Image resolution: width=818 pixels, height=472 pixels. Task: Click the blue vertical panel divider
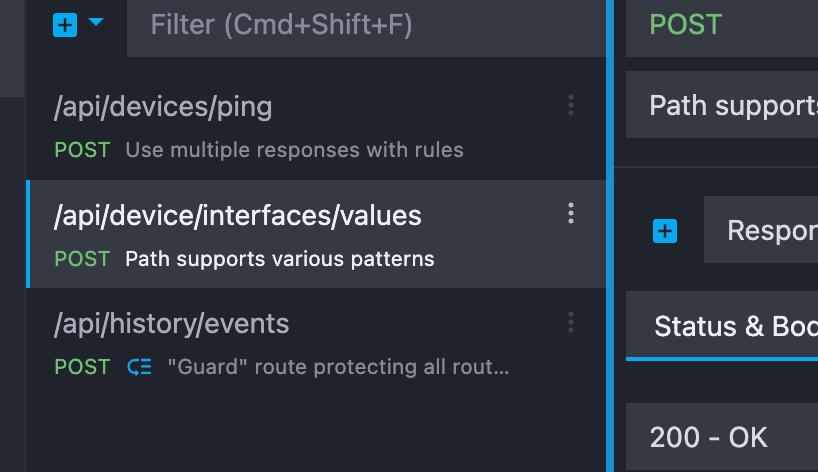coord(610,236)
